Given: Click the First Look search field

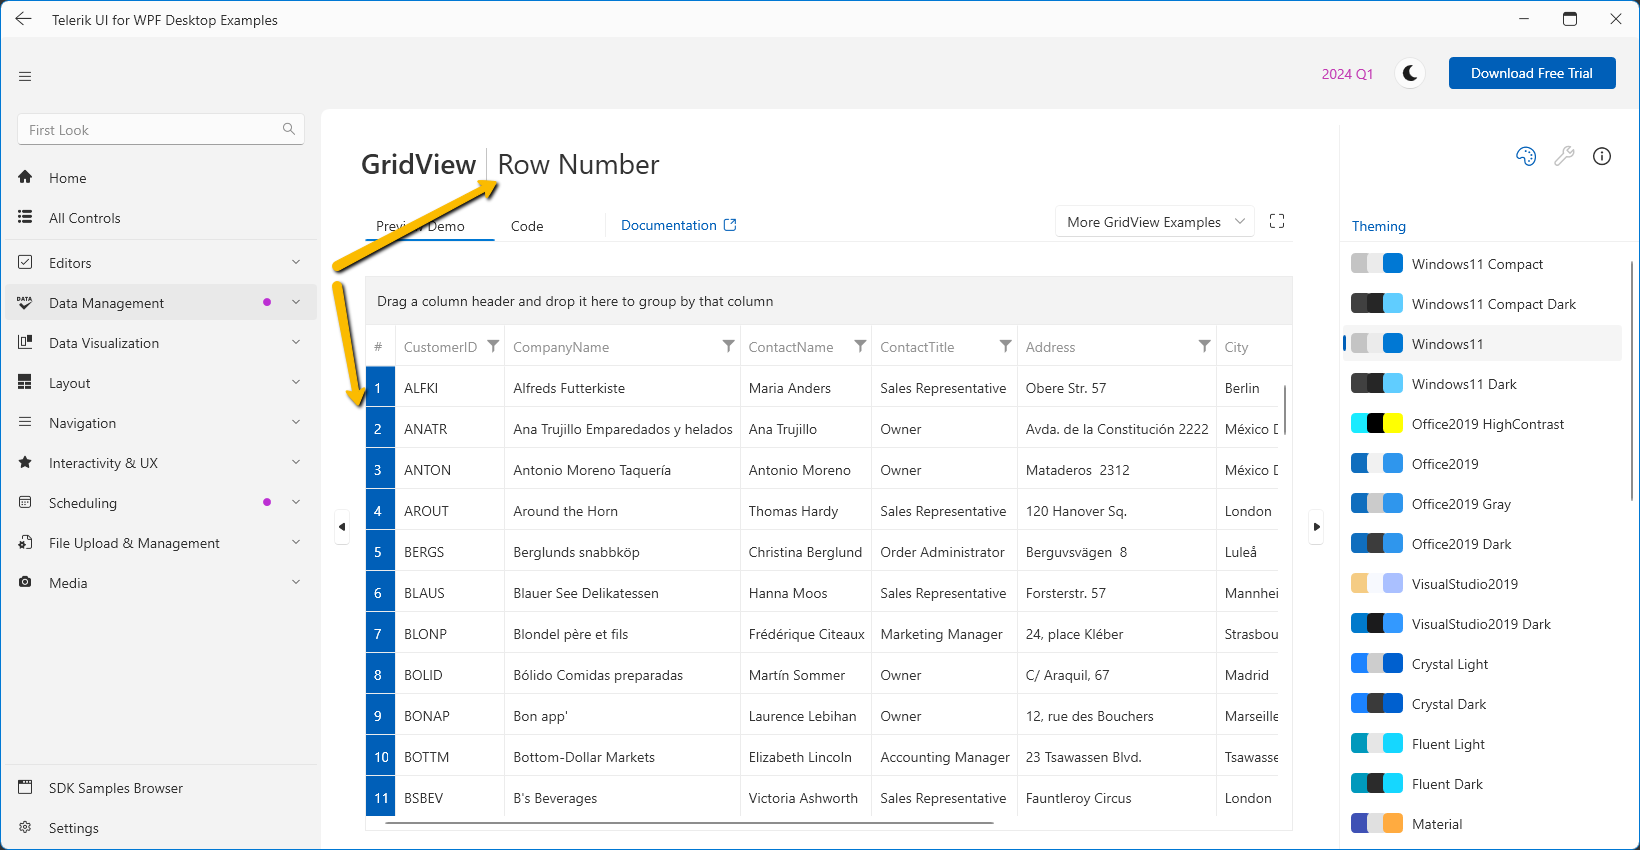Looking at the screenshot, I should click(x=150, y=130).
